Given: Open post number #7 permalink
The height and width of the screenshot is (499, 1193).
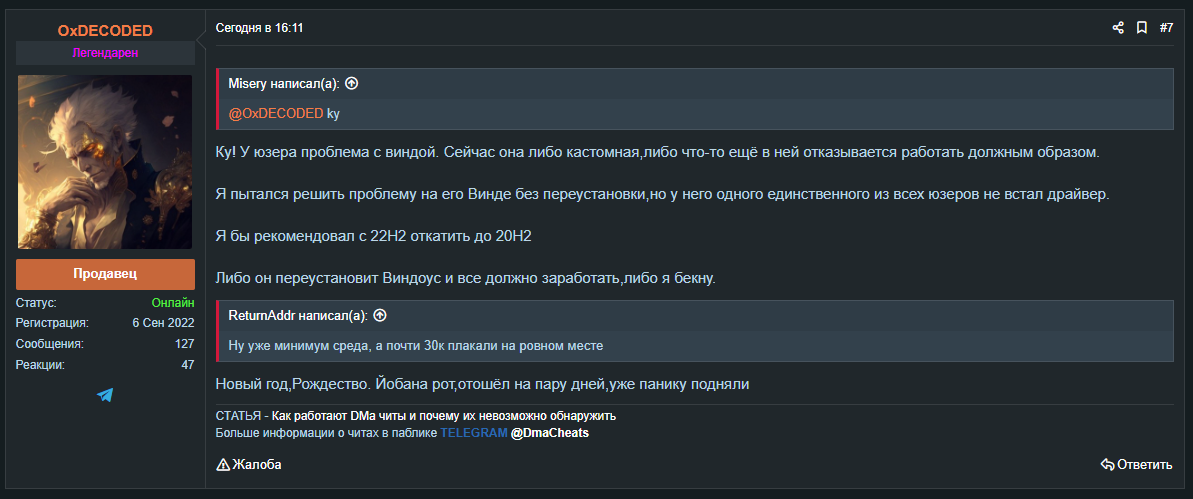Looking at the screenshot, I should 1166,28.
